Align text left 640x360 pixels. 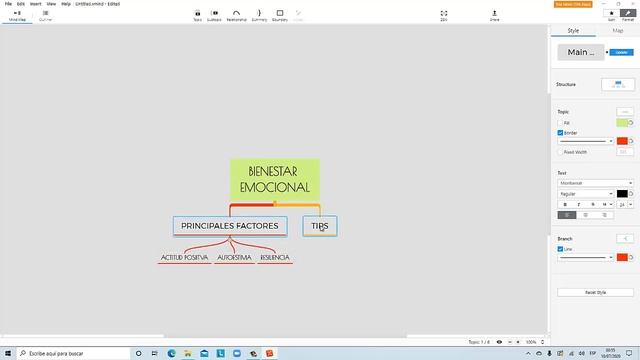click(x=567, y=215)
